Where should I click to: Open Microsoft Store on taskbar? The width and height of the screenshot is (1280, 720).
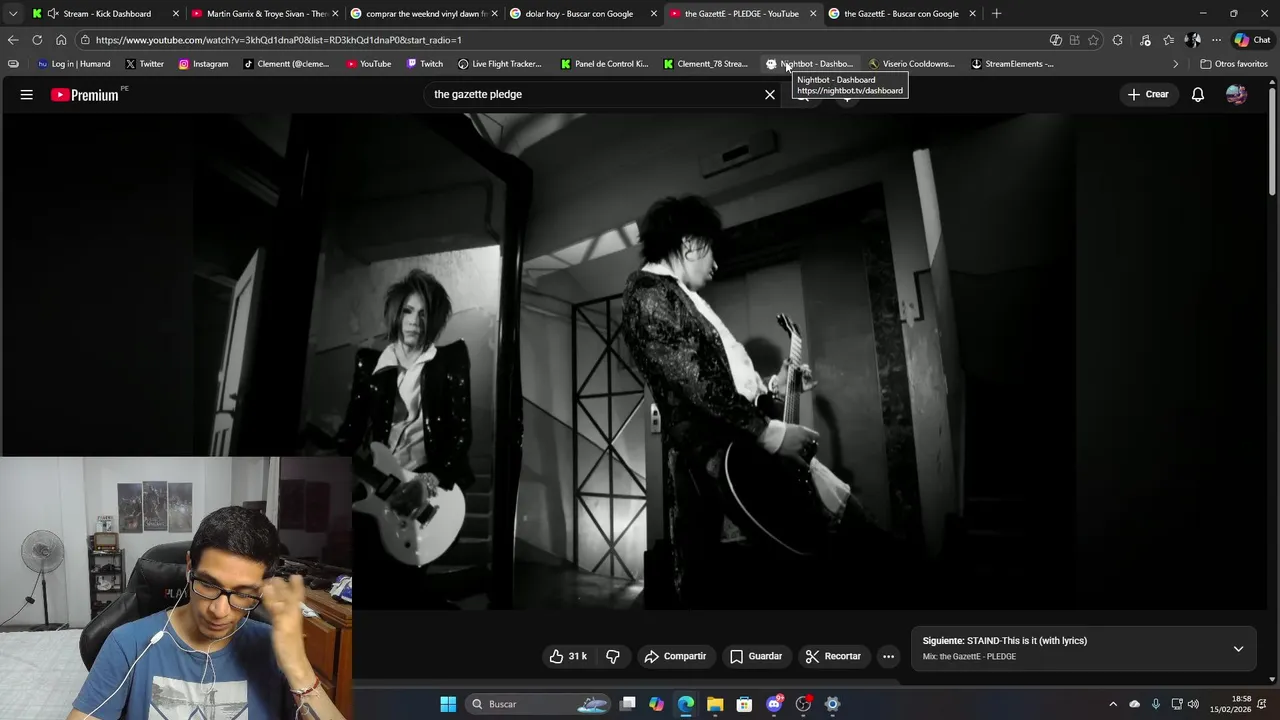tap(744, 704)
